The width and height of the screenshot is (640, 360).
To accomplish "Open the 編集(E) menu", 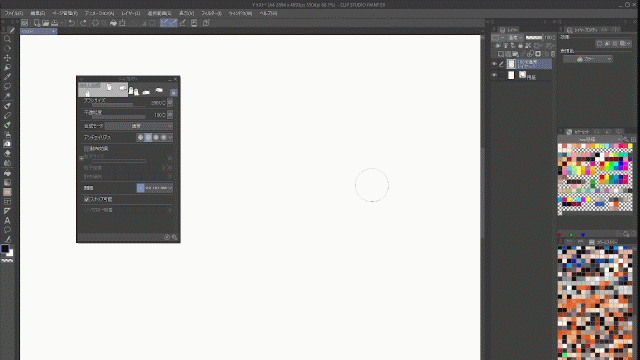I will tap(38, 13).
